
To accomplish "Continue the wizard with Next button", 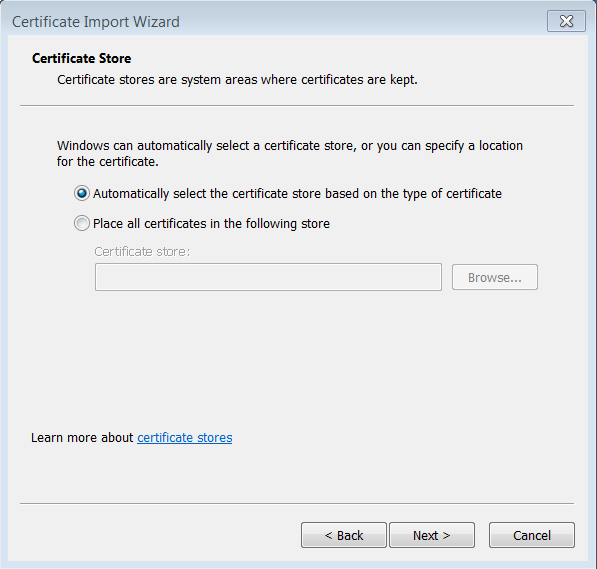I will [432, 535].
